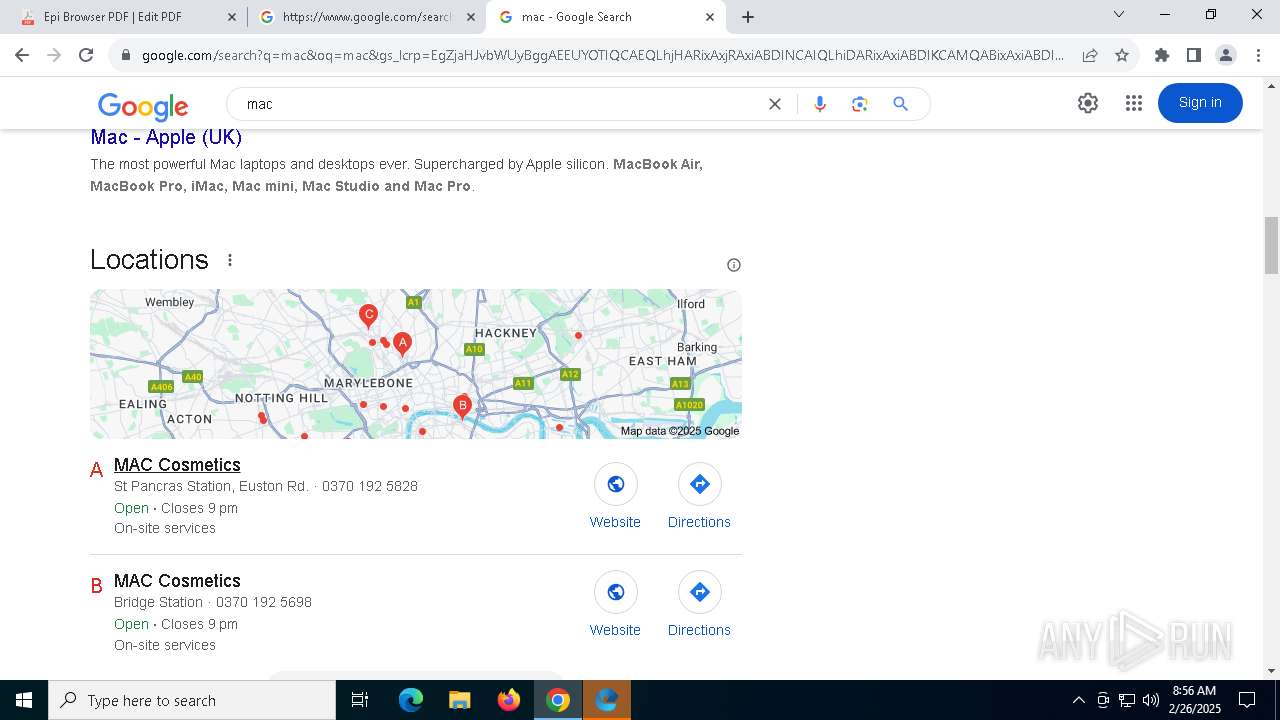
Task: Get Directions to Bridge Station MAC Cosmetics
Action: (x=699, y=606)
